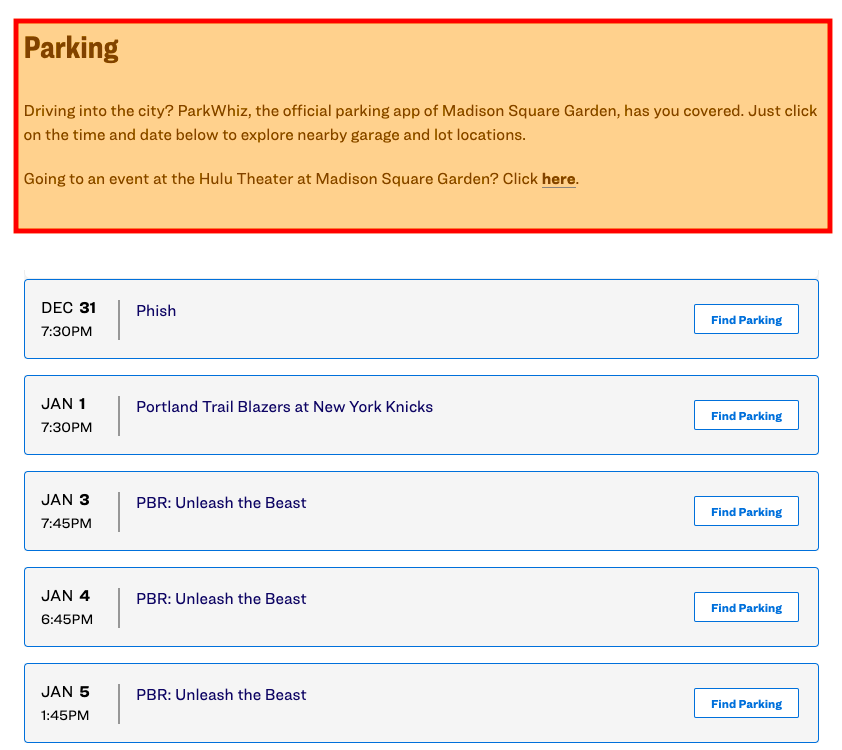842x750 pixels.
Task: Click the "Driving into the city?" paragraph
Action: coord(420,122)
